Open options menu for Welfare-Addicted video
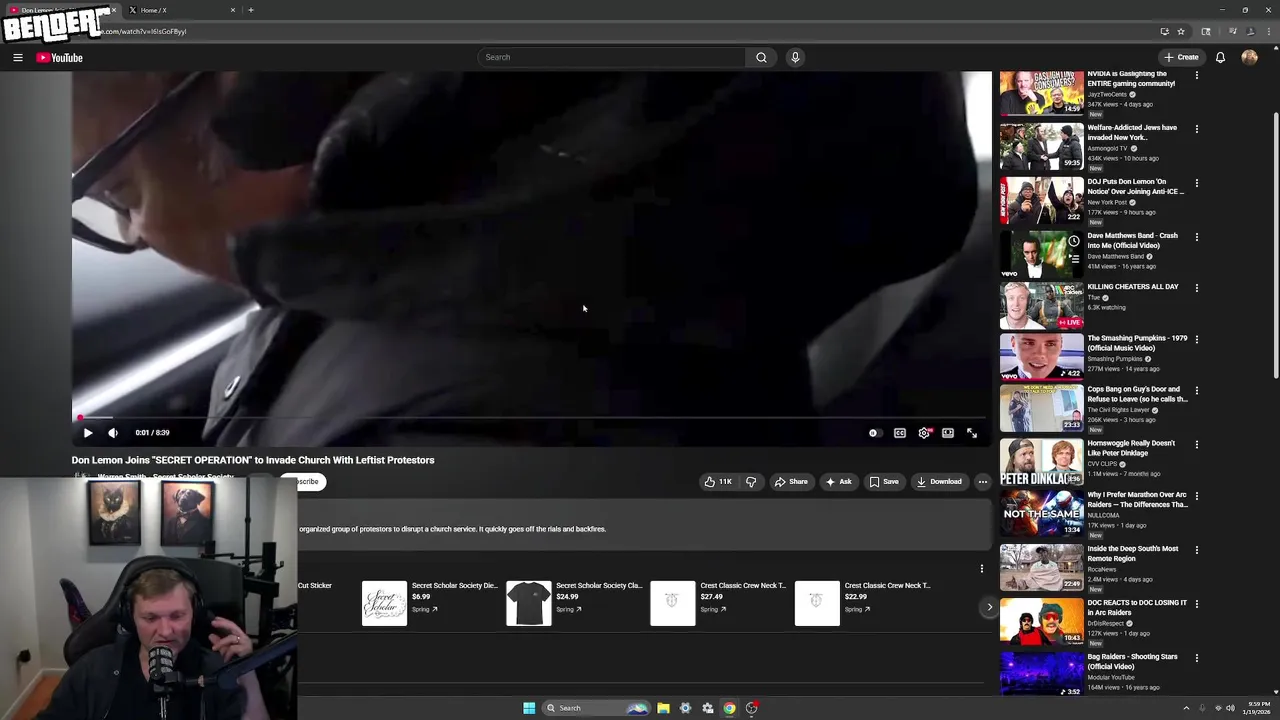Image resolution: width=1280 pixels, height=720 pixels. (1196, 129)
